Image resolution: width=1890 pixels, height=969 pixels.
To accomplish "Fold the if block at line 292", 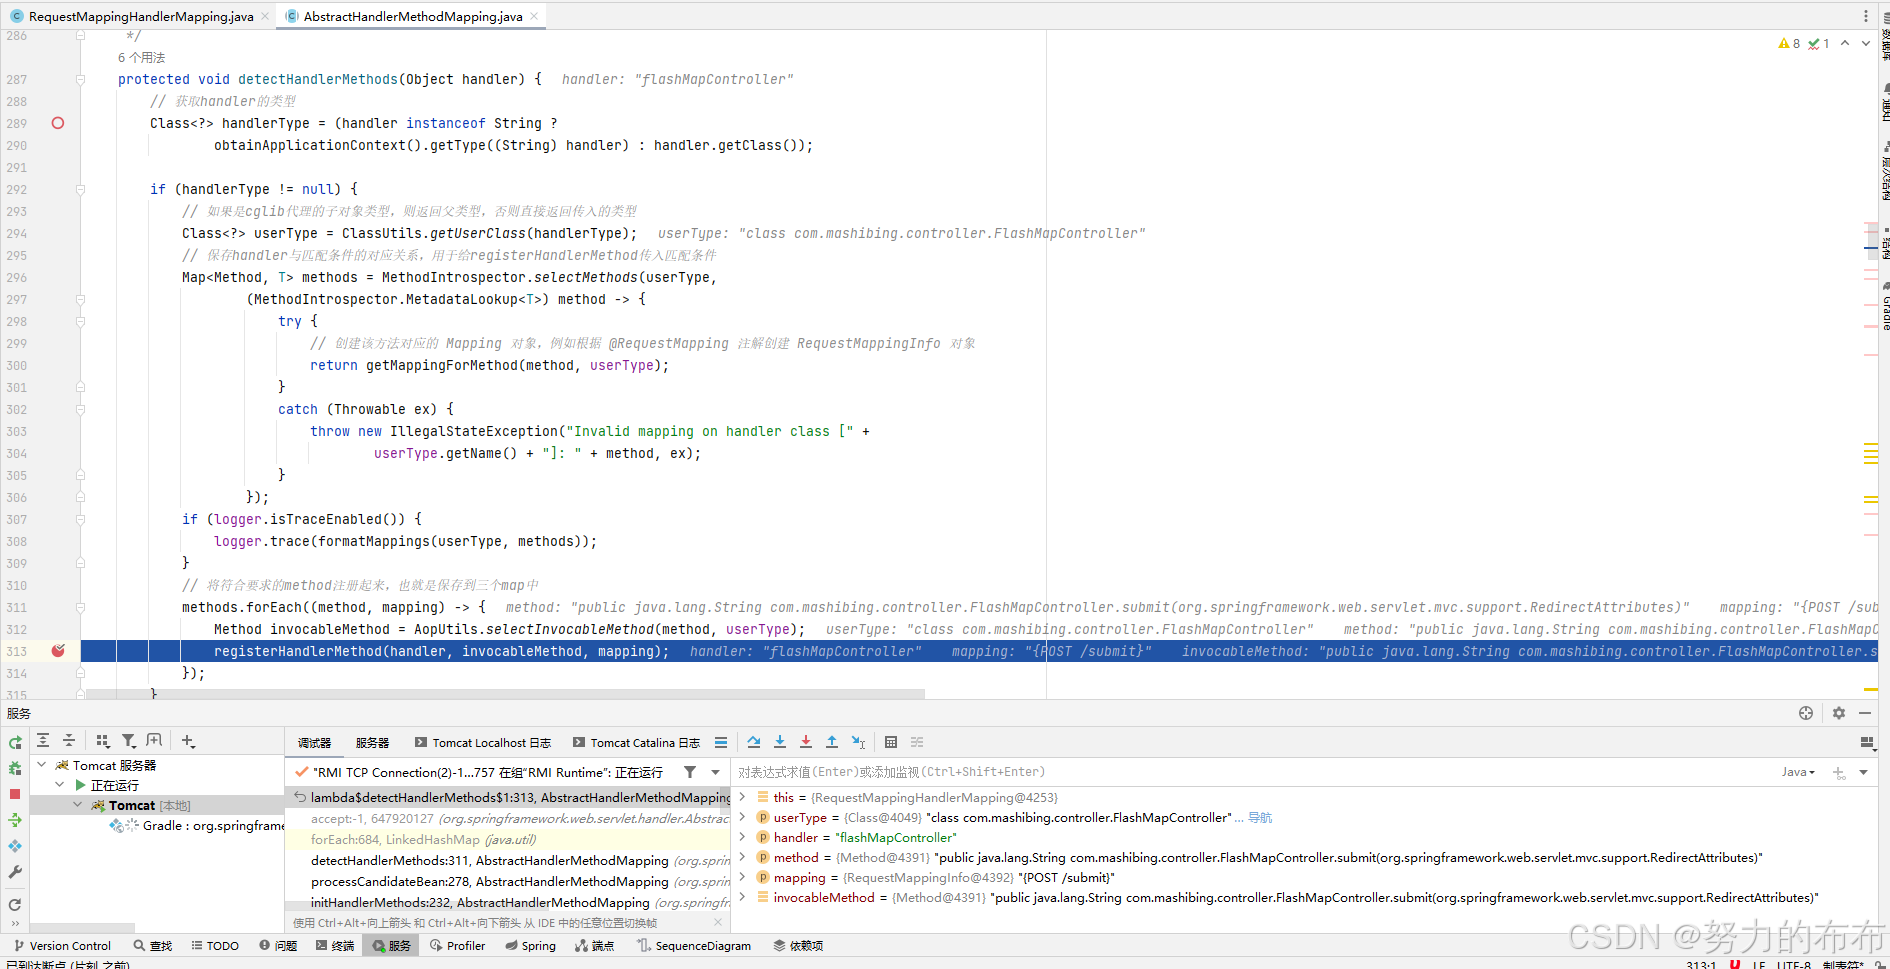I will click(80, 189).
